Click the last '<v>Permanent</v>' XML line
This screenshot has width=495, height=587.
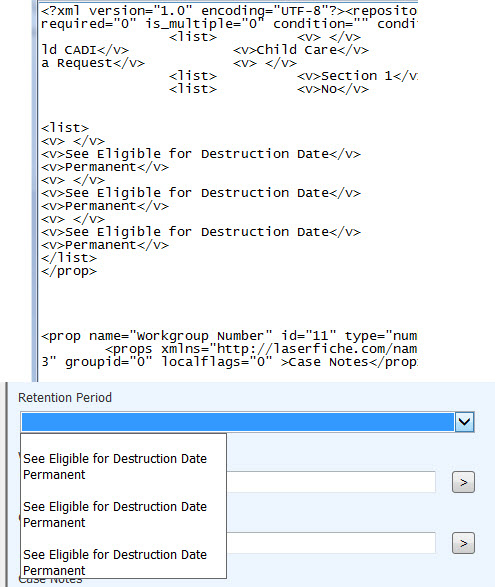click(x=105, y=245)
